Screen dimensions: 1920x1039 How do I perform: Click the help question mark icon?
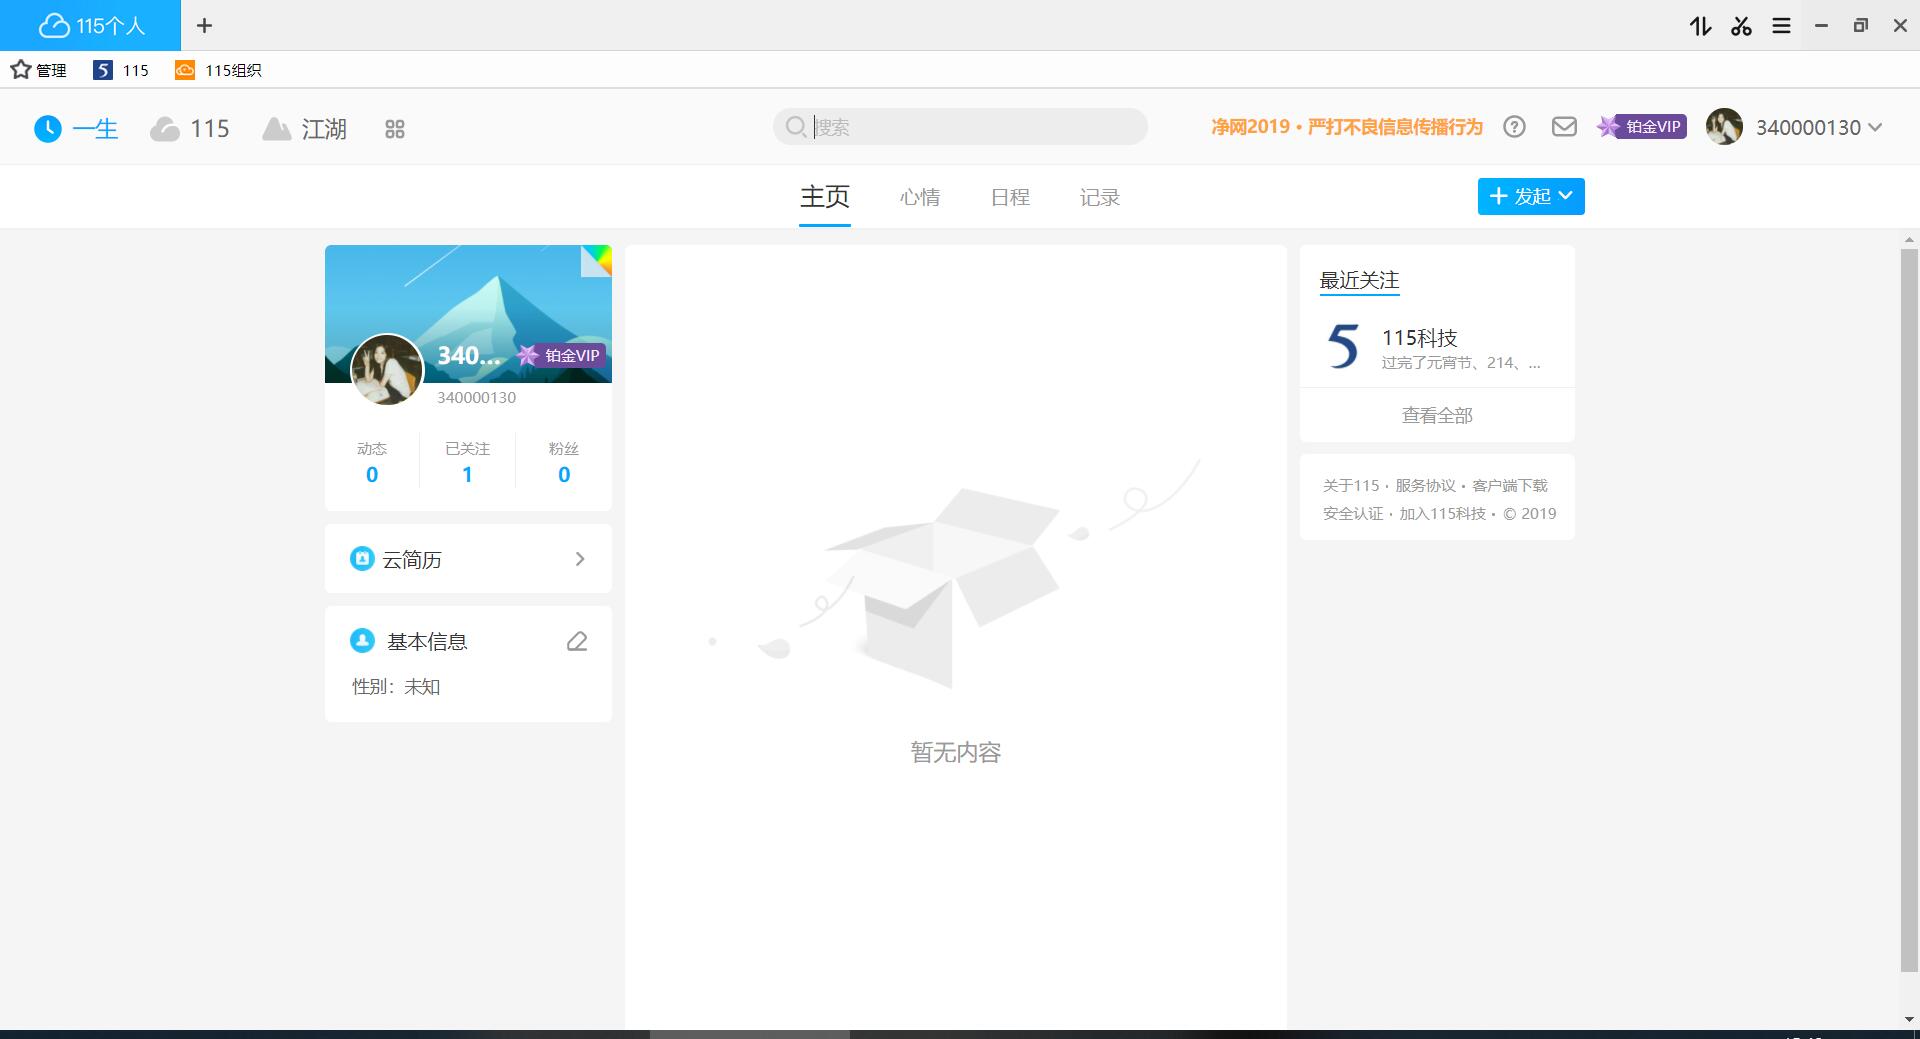click(x=1514, y=127)
